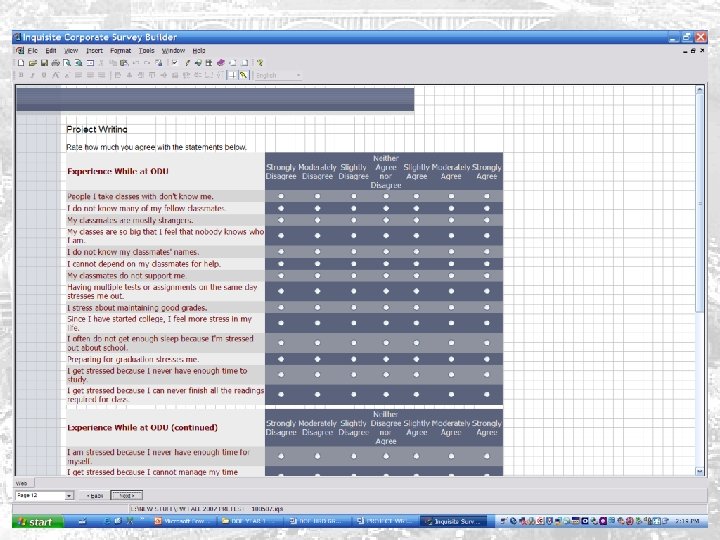Switch to the Web tab at the bottom
The image size is (720, 540).
[22, 483]
